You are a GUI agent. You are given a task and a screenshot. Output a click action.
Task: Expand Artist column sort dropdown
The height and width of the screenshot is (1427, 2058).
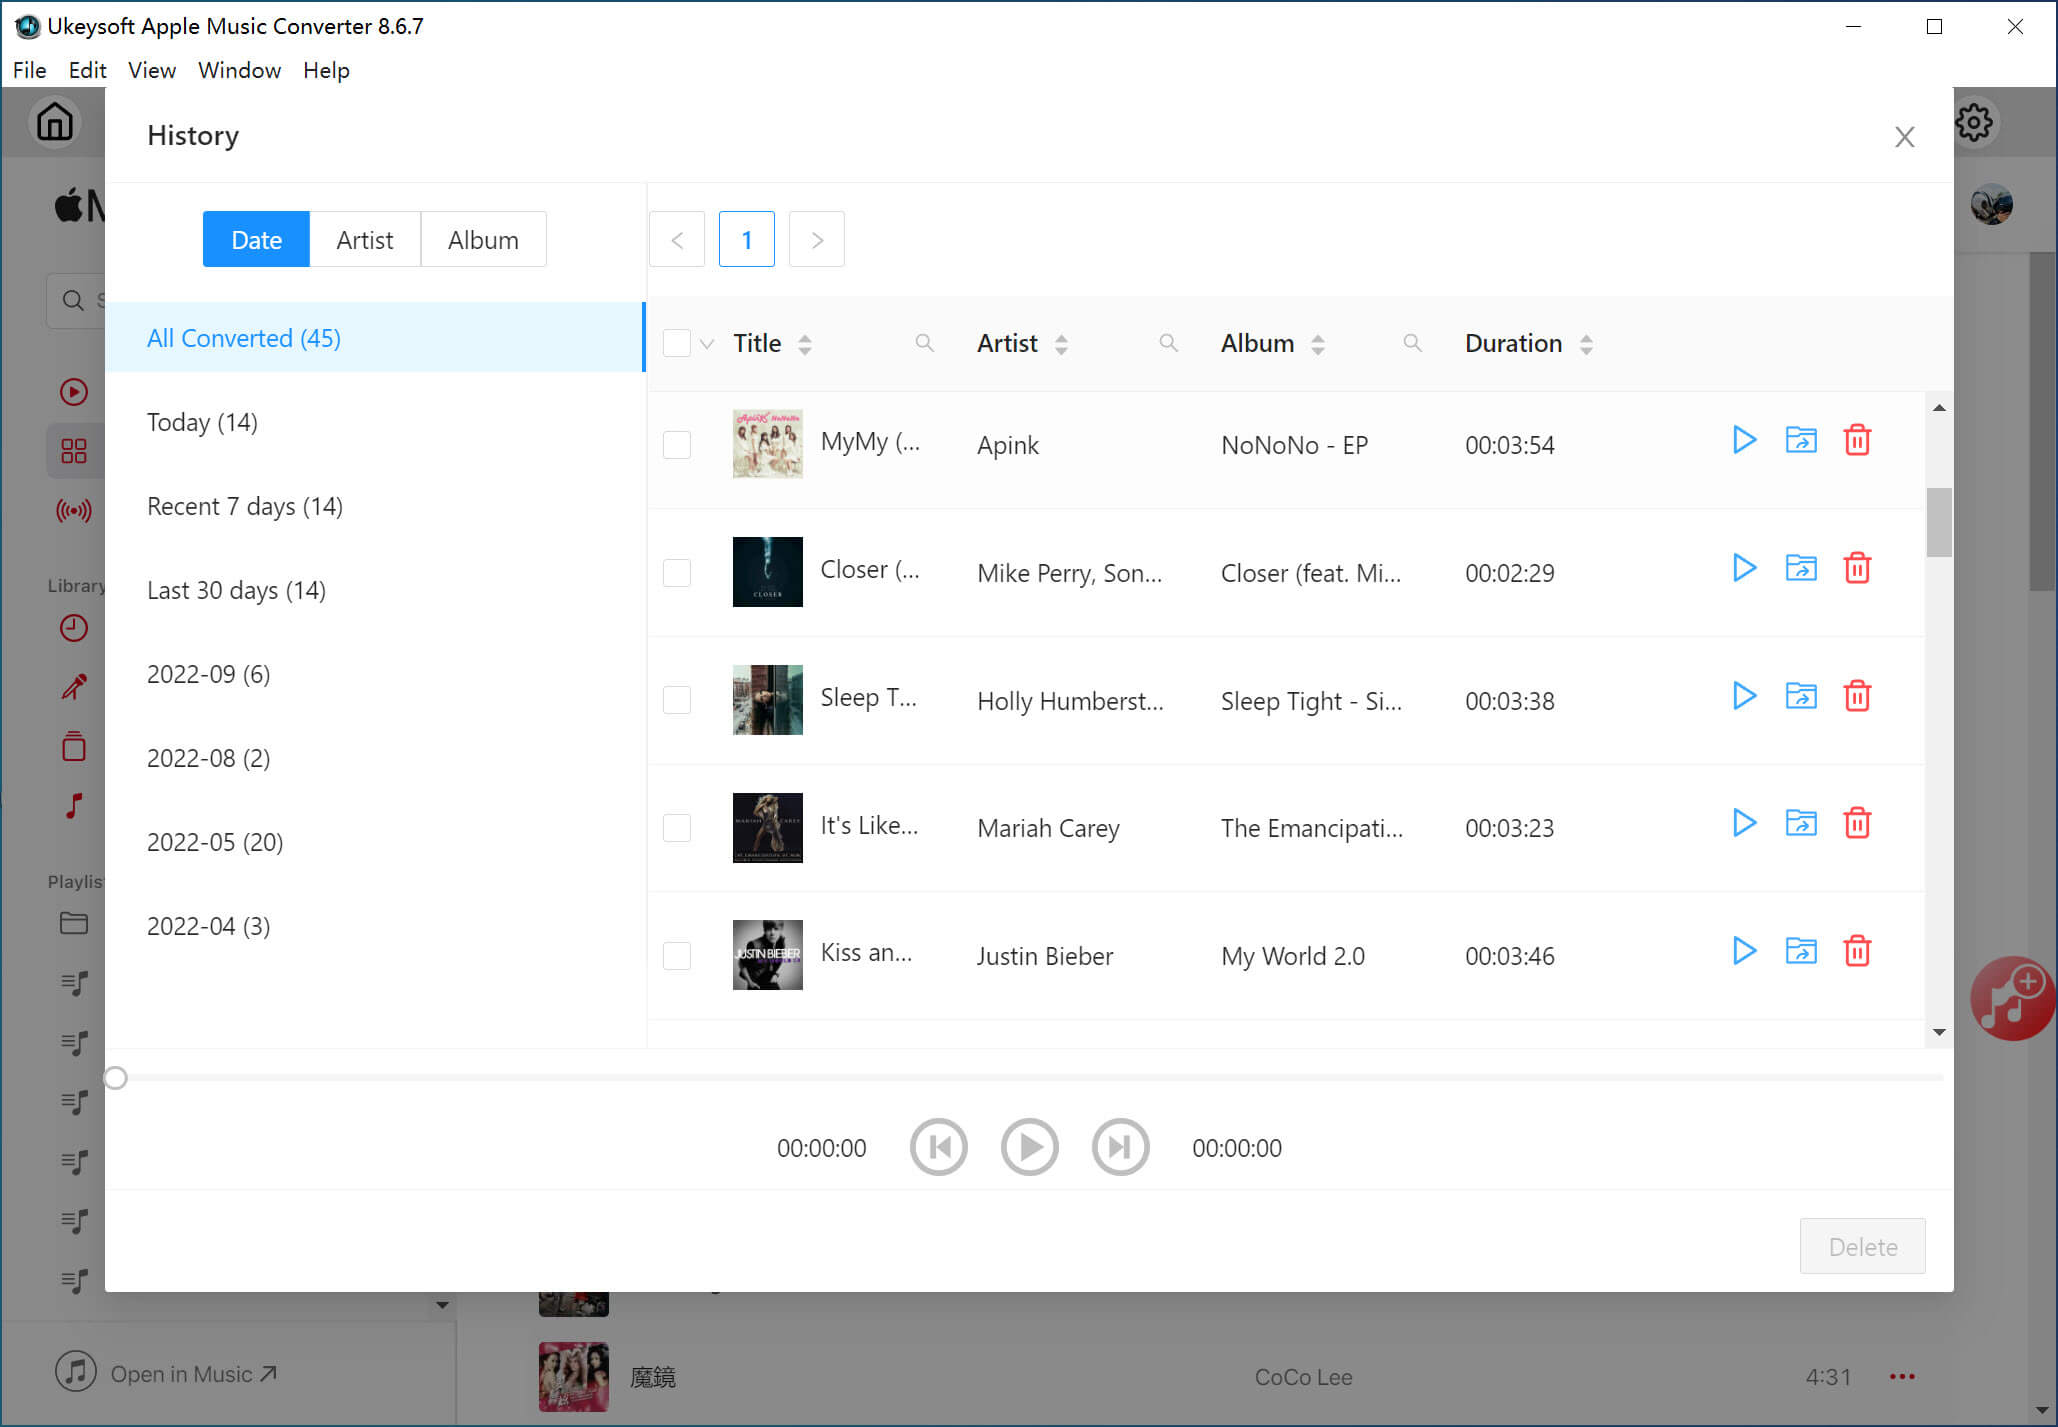tap(1062, 342)
